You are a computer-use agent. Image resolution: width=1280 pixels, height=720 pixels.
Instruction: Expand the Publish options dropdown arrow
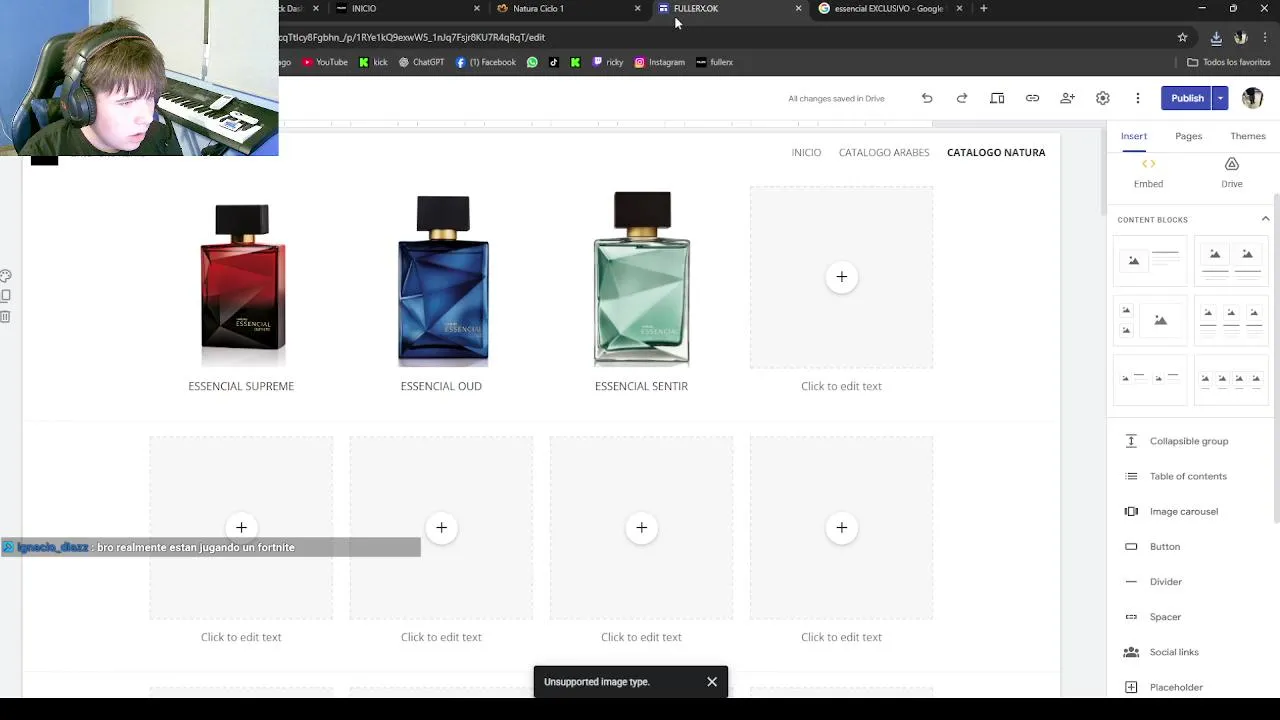click(1220, 98)
